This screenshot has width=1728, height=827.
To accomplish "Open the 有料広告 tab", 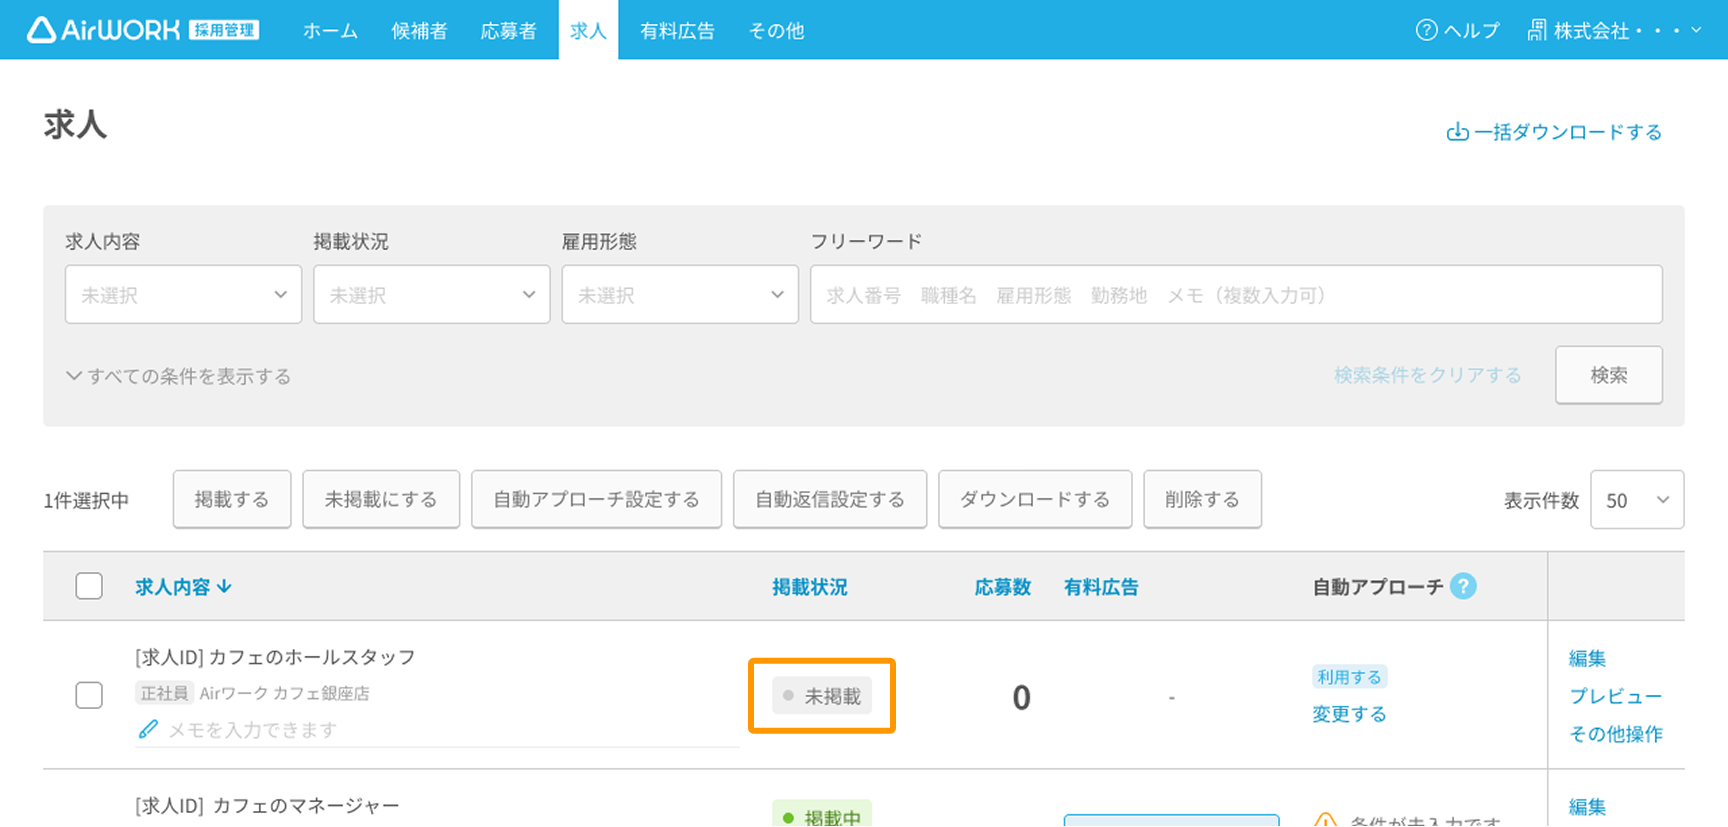I will [x=677, y=30].
